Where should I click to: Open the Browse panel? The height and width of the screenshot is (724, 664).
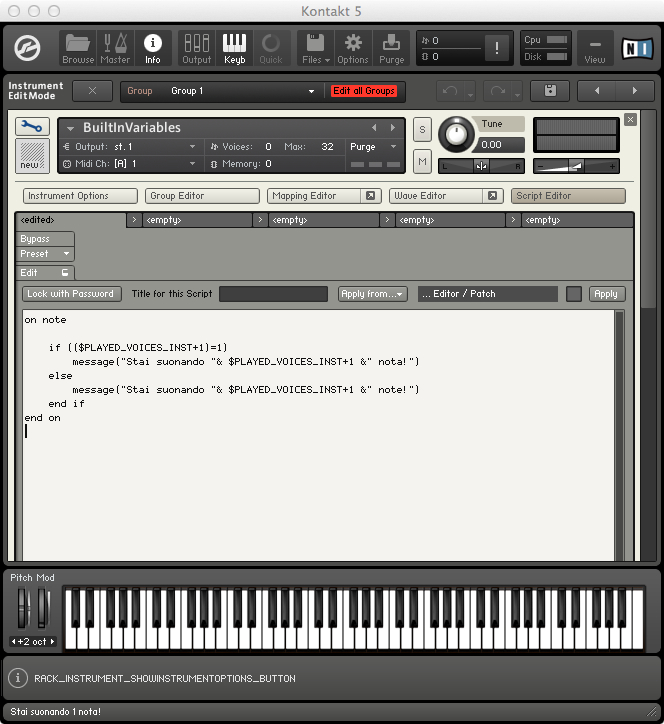(78, 48)
